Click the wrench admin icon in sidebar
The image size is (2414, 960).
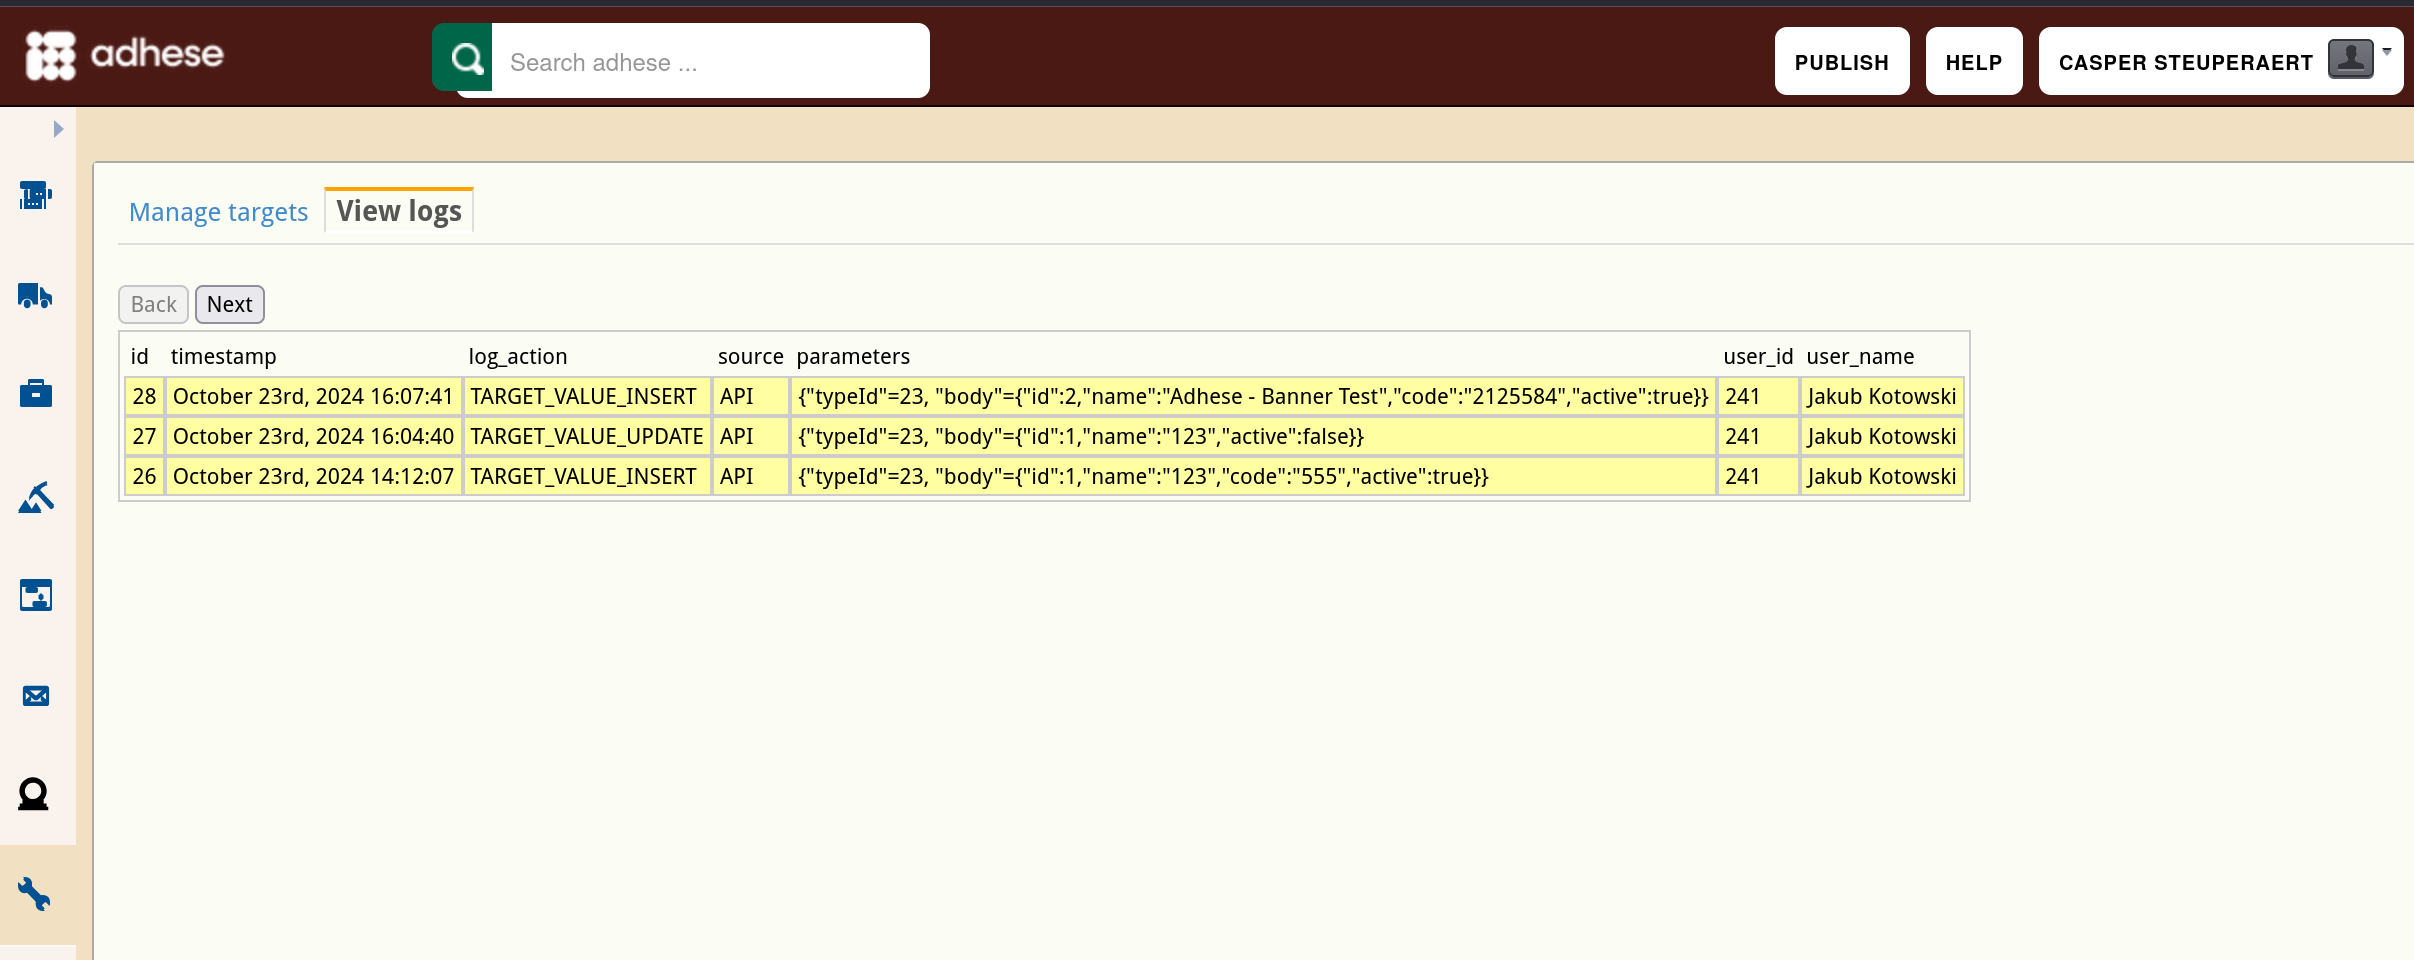[x=35, y=894]
